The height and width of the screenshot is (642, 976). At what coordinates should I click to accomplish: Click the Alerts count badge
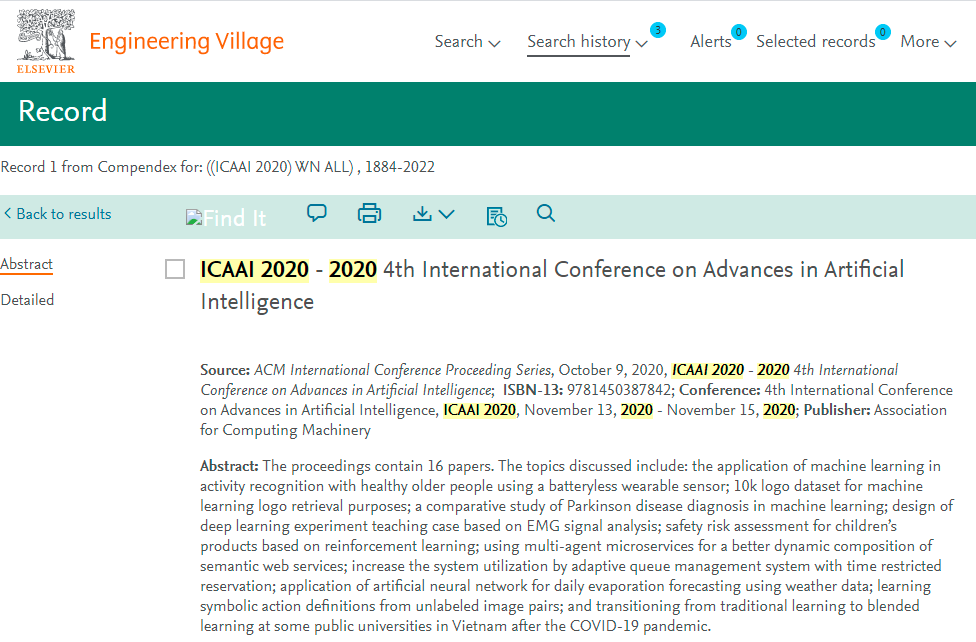pyautogui.click(x=738, y=32)
